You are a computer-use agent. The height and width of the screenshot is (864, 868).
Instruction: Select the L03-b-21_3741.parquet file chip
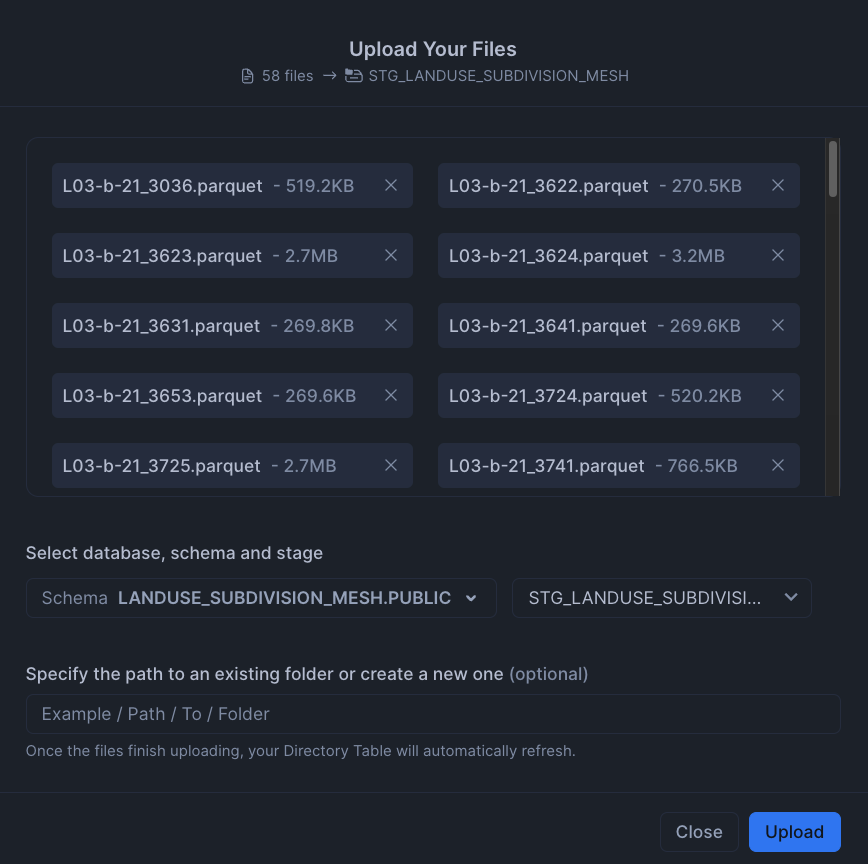(618, 465)
